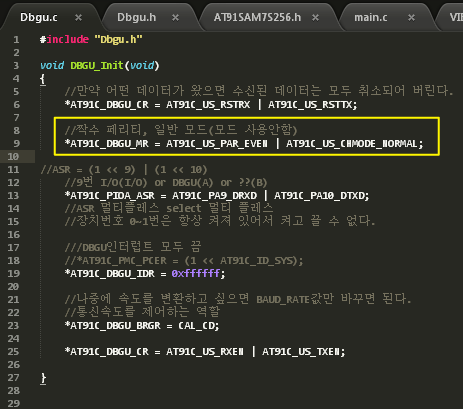Close the AT91SAM7S256.h tab

click(x=315, y=18)
